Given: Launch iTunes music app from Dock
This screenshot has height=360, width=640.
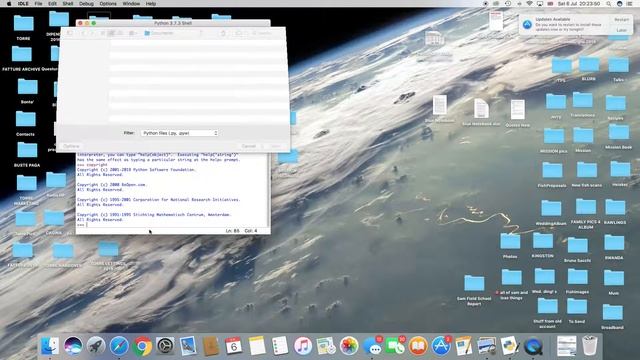Looking at the screenshot, I should click(303, 346).
